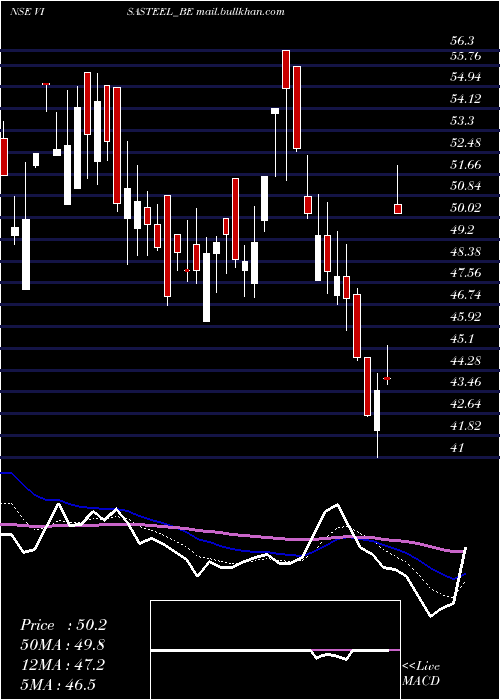Viewport: 500px width, 700px height.
Task: Click the 12MA : 47.2 readout
Action: point(62,665)
